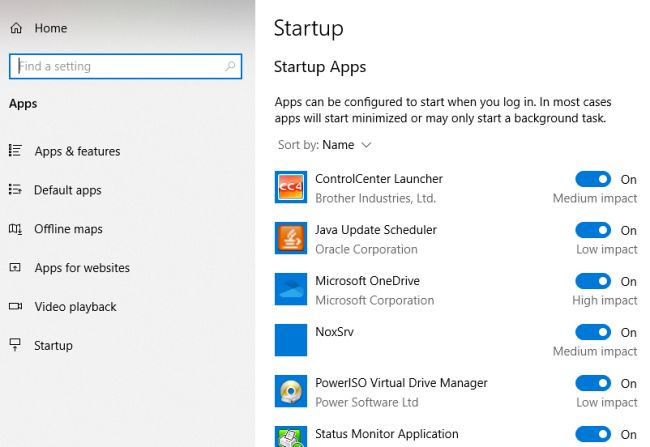This screenshot has height=447, width=650.
Task: Select Video playback settings
Action: click(75, 307)
